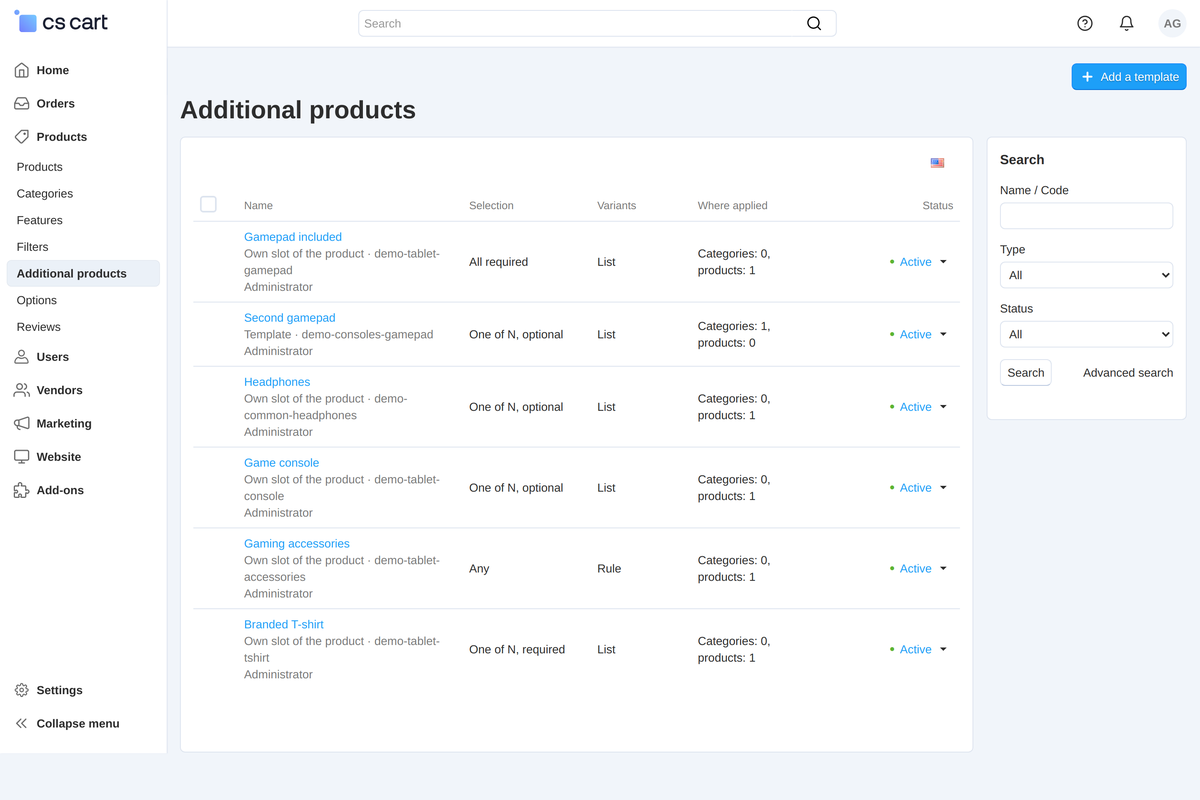This screenshot has width=1200, height=800.
Task: Click the top Search input field
Action: pyautogui.click(x=597, y=24)
